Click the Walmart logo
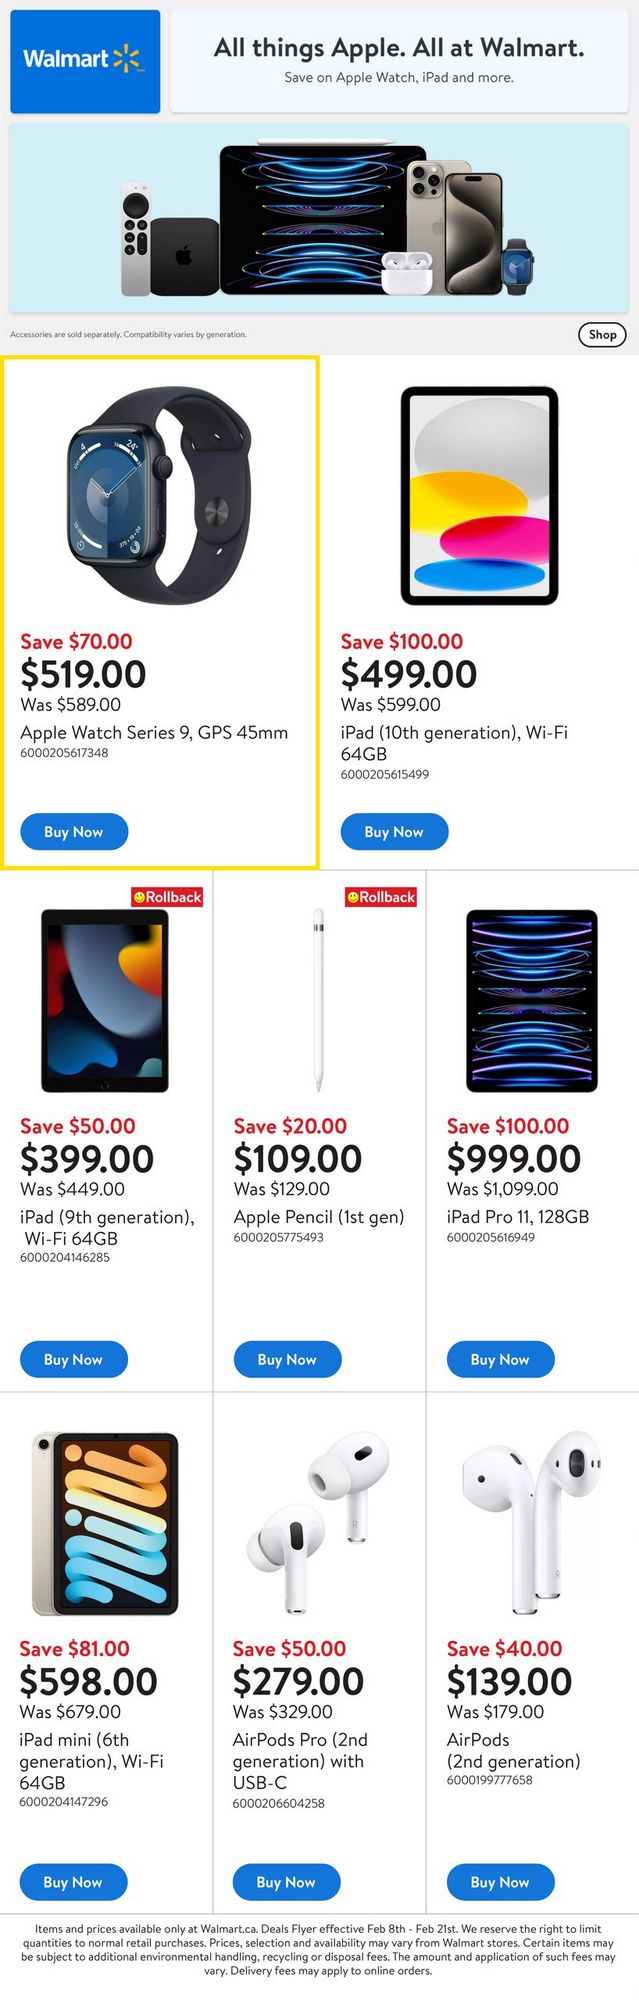This screenshot has height=2000, width=639. pos(85,61)
